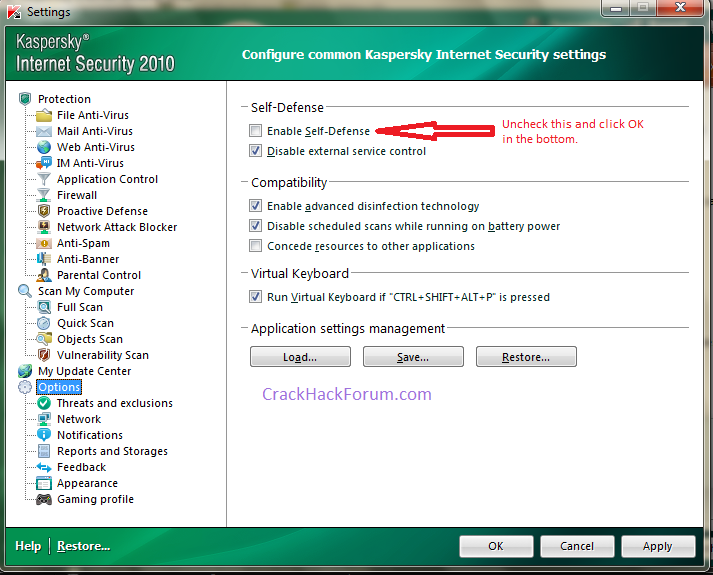Minimize the Settings window
The image size is (713, 575).
pos(616,7)
